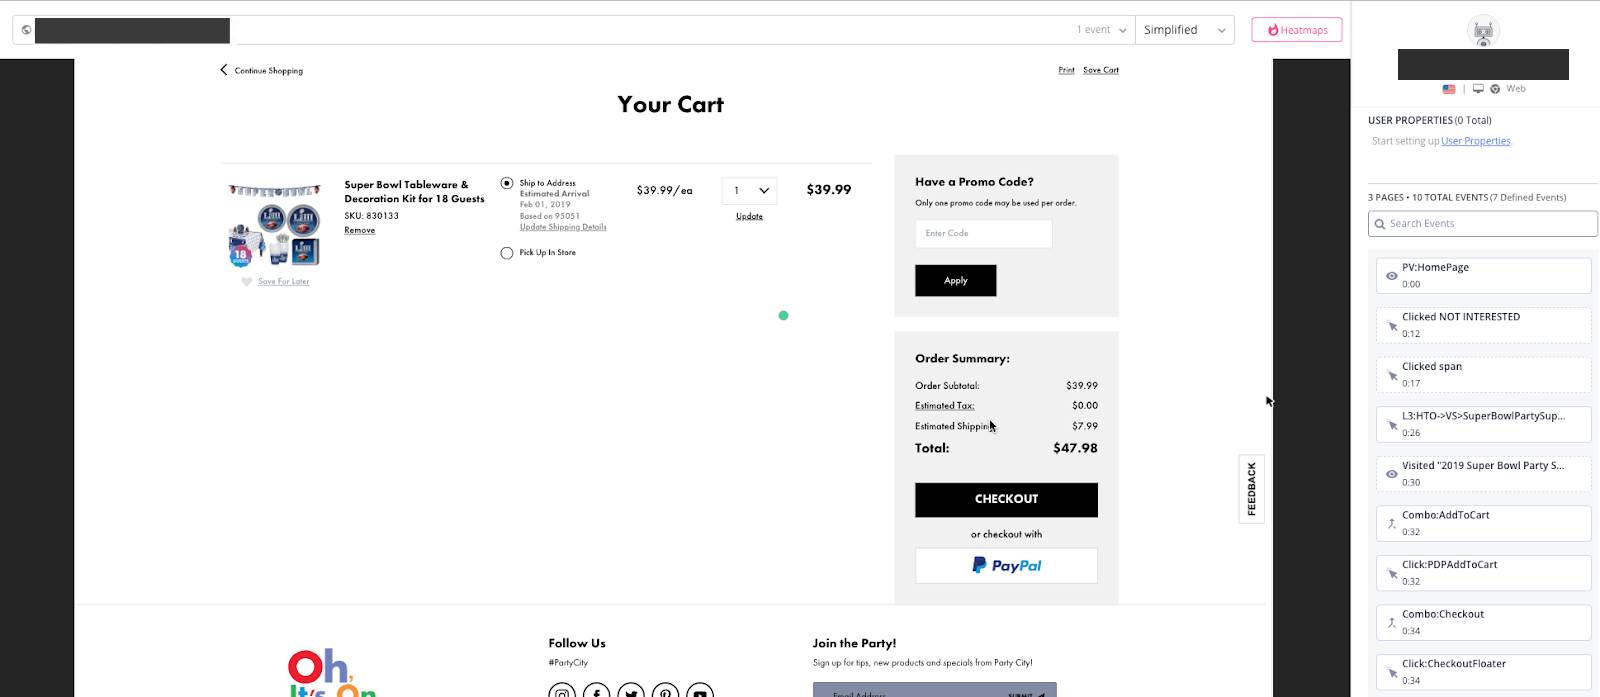
Task: Remove the Super Bowl kit from cart
Action: coord(360,230)
